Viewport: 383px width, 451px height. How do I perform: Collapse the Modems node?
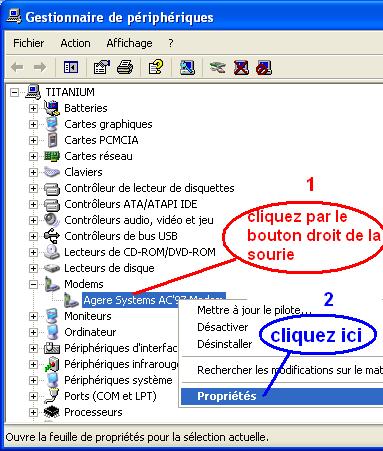click(x=33, y=284)
